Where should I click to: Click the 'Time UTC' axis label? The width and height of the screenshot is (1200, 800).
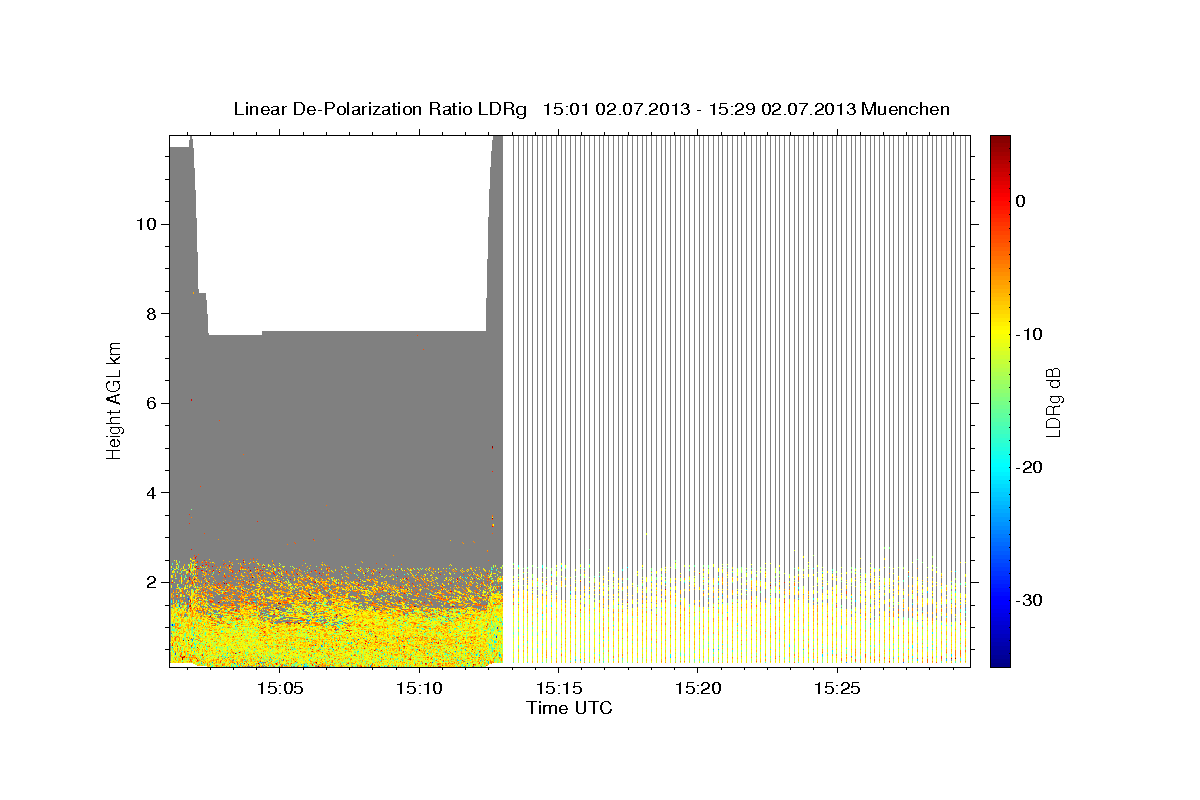tap(569, 708)
